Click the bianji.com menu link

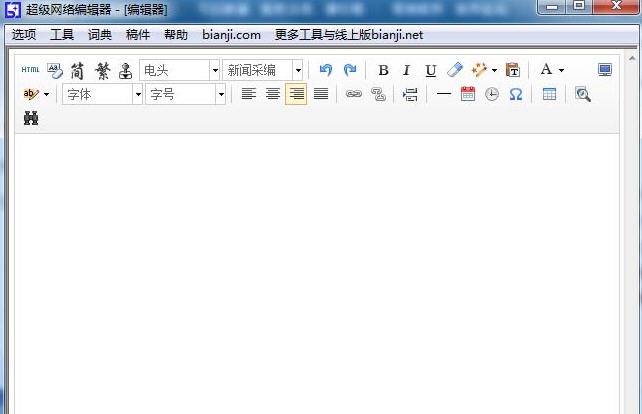pyautogui.click(x=231, y=35)
